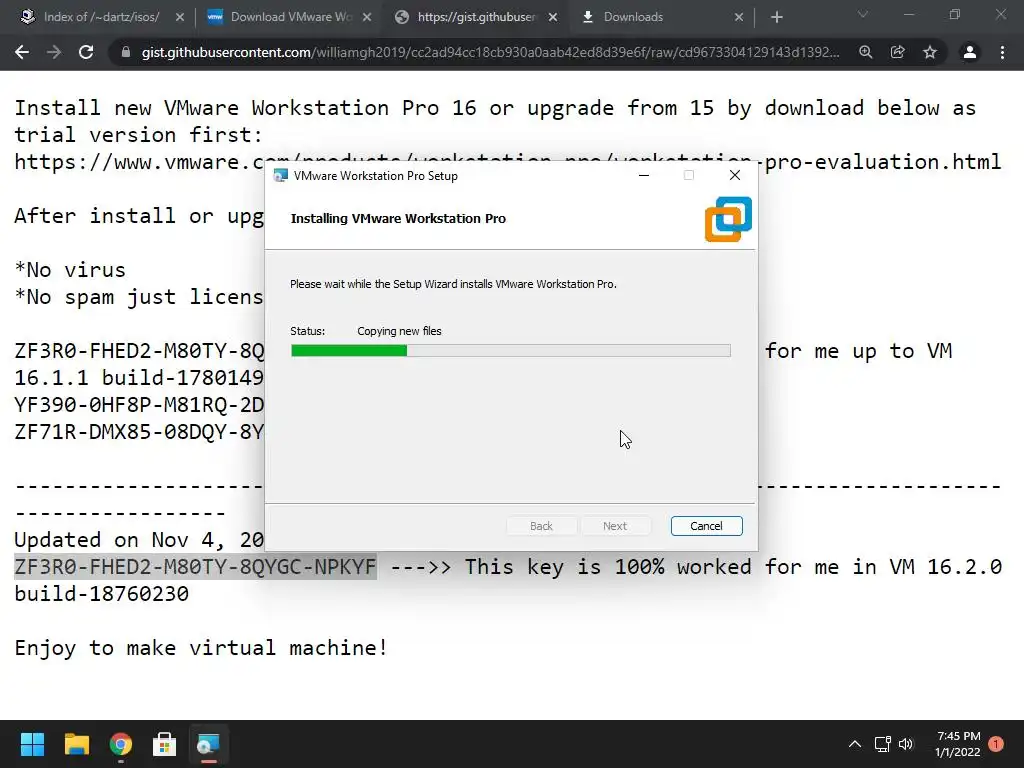Click the VMware Setup title bar icon
The image size is (1024, 768).
280,176
